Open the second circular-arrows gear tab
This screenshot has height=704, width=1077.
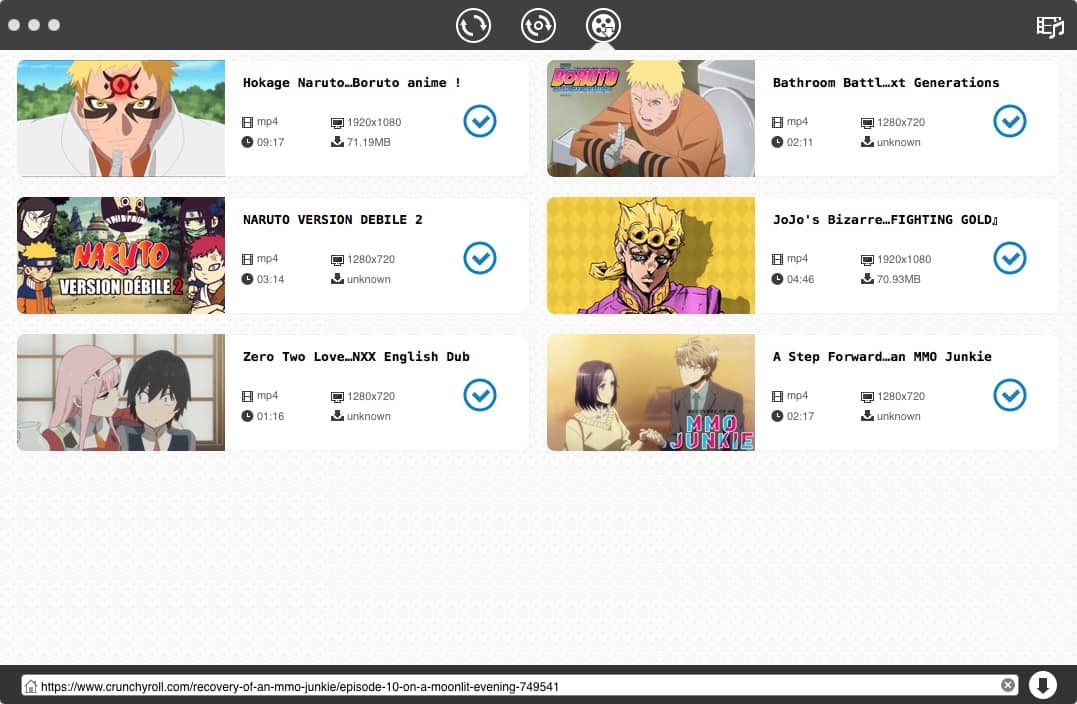[x=538, y=25]
